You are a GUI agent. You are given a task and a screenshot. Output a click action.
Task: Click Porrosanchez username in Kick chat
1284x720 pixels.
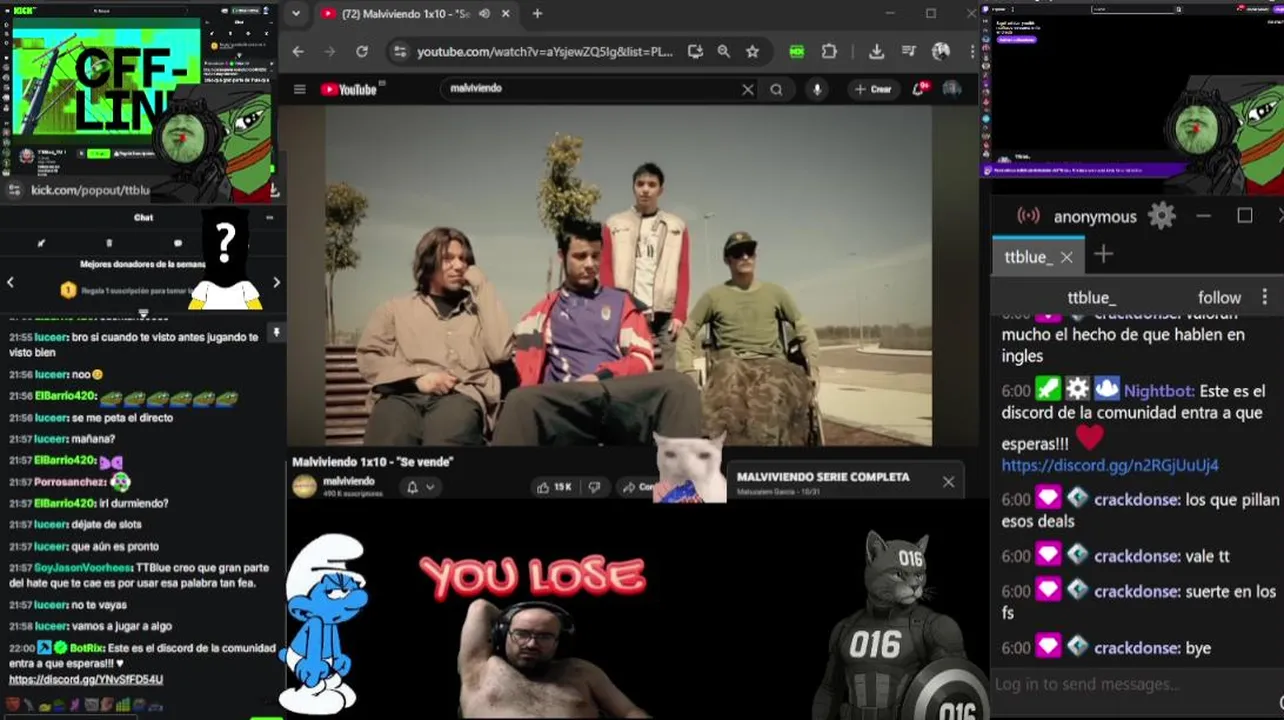tap(70, 482)
